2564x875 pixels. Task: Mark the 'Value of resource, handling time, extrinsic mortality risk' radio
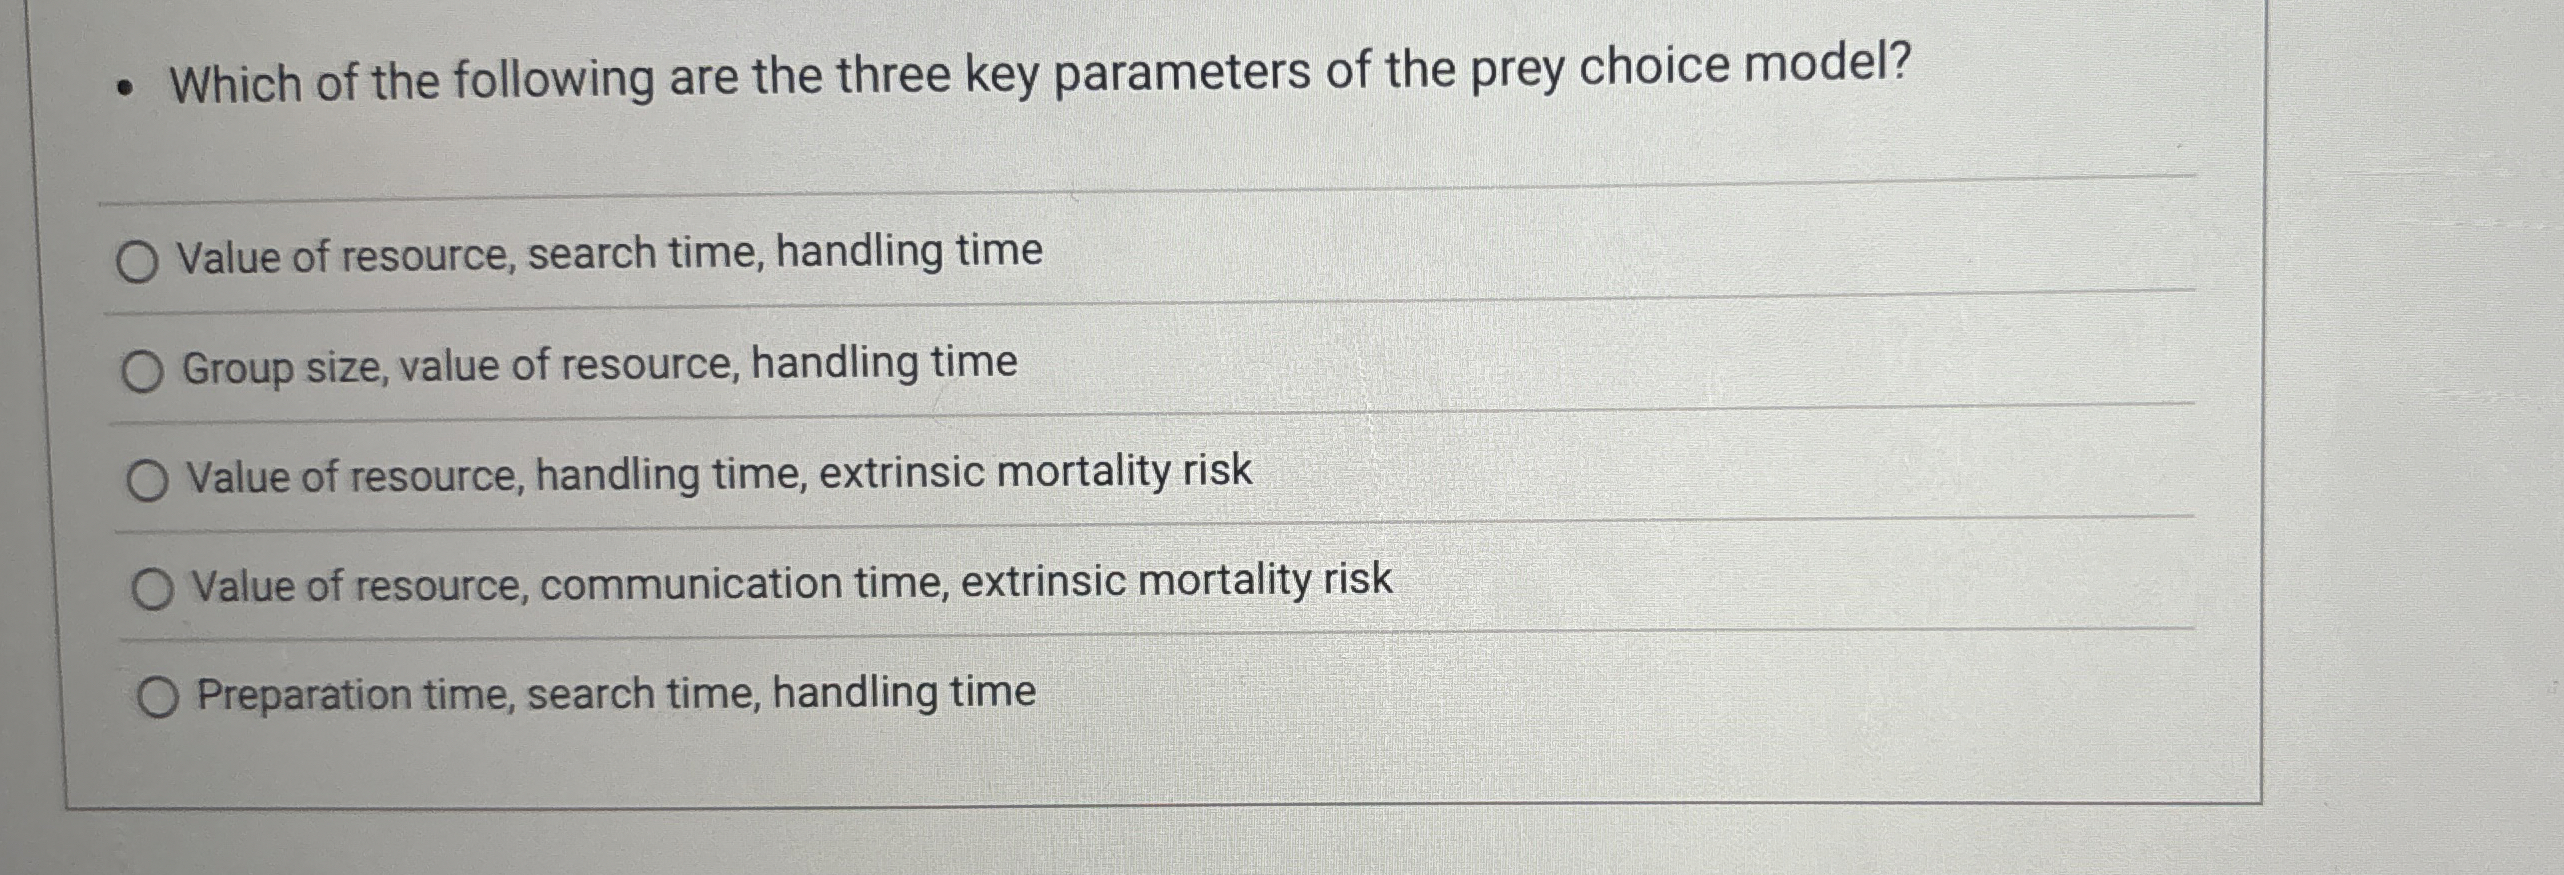(x=147, y=481)
